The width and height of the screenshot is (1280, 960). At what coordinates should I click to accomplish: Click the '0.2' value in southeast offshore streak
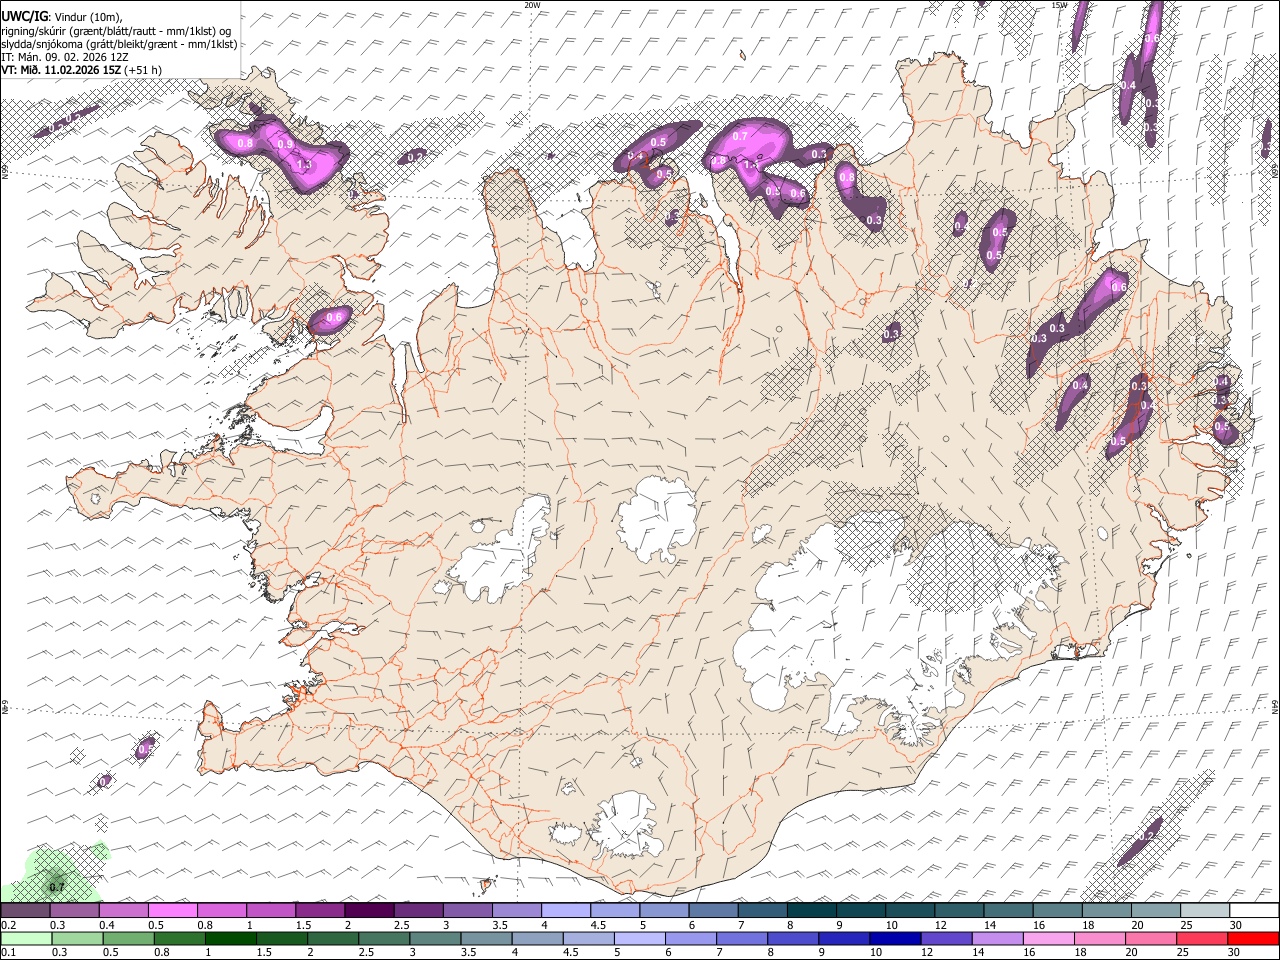click(1147, 836)
